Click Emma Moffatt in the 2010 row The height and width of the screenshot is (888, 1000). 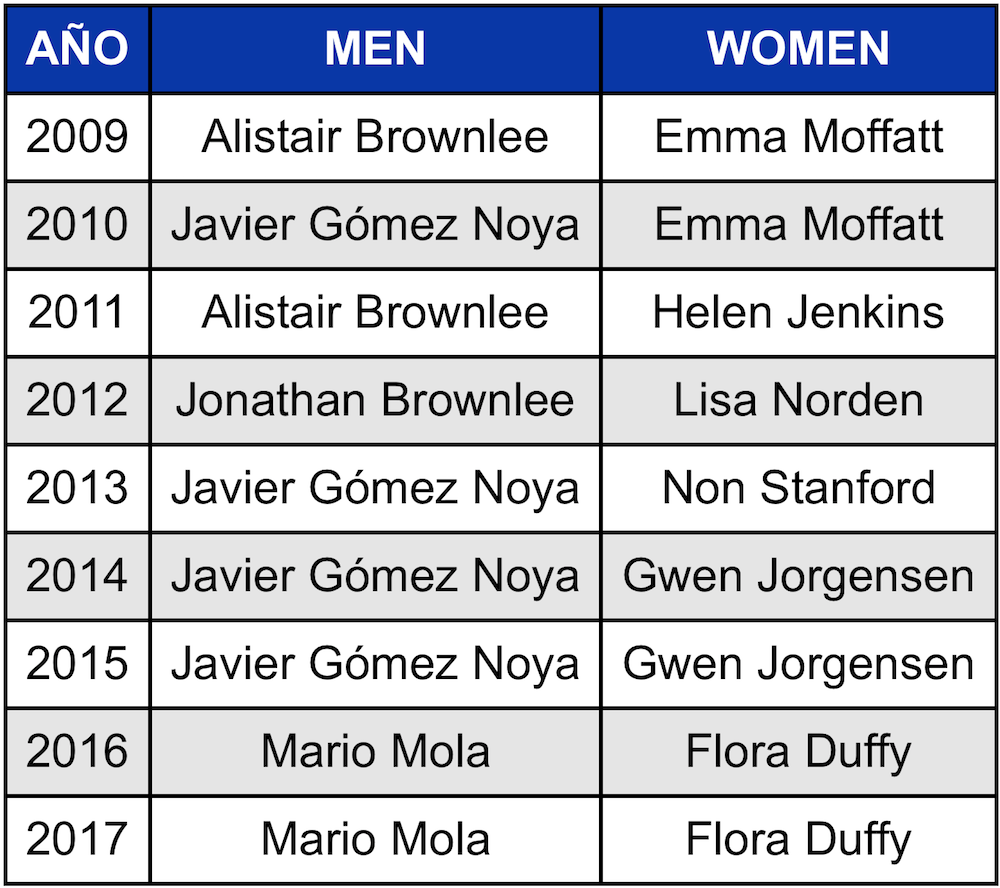pos(798,225)
